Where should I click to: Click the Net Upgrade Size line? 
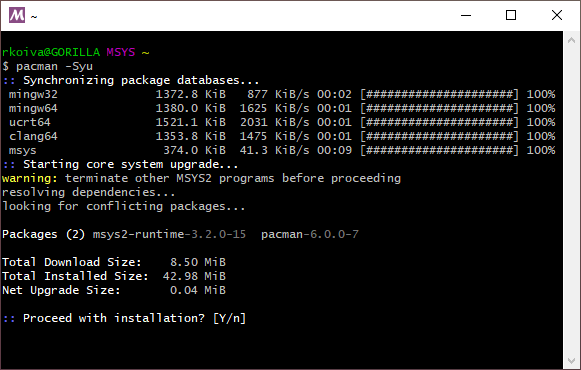point(114,290)
